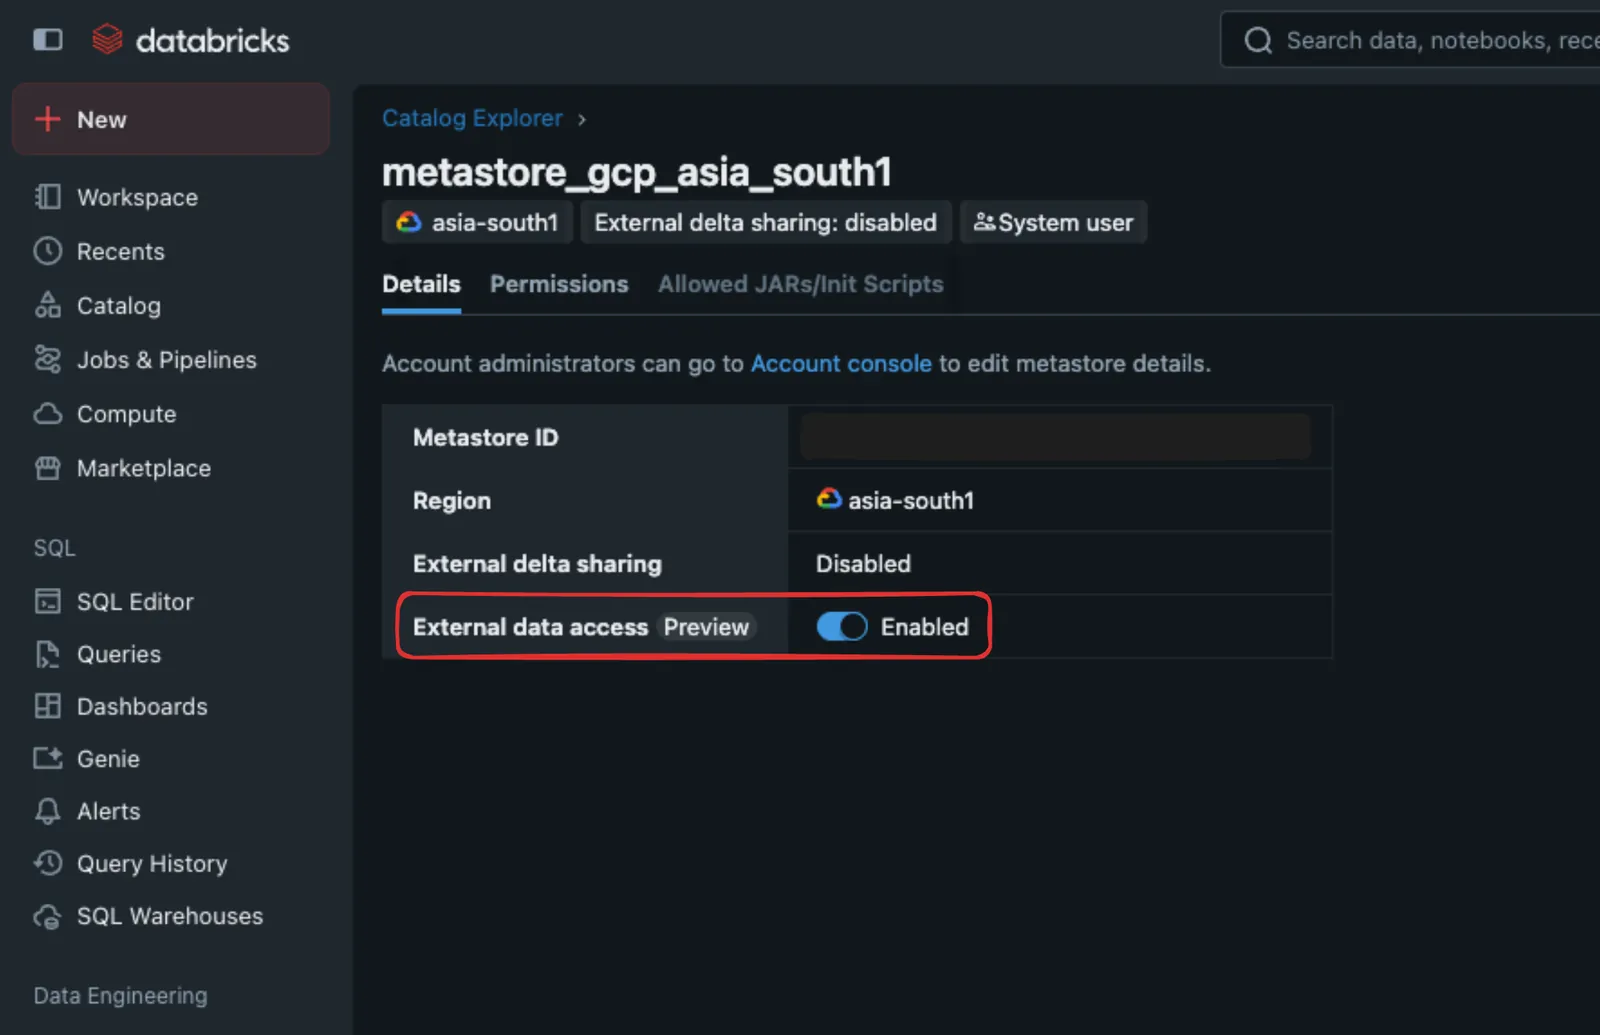Click the SQL section header in sidebar
Viewport: 1600px width, 1035px height.
tap(54, 548)
